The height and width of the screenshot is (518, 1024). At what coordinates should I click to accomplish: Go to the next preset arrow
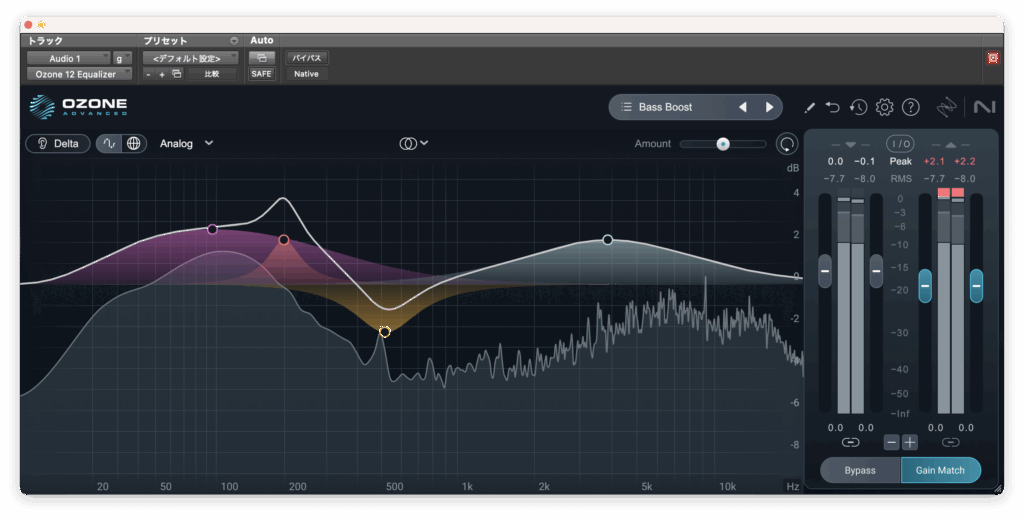tap(769, 107)
